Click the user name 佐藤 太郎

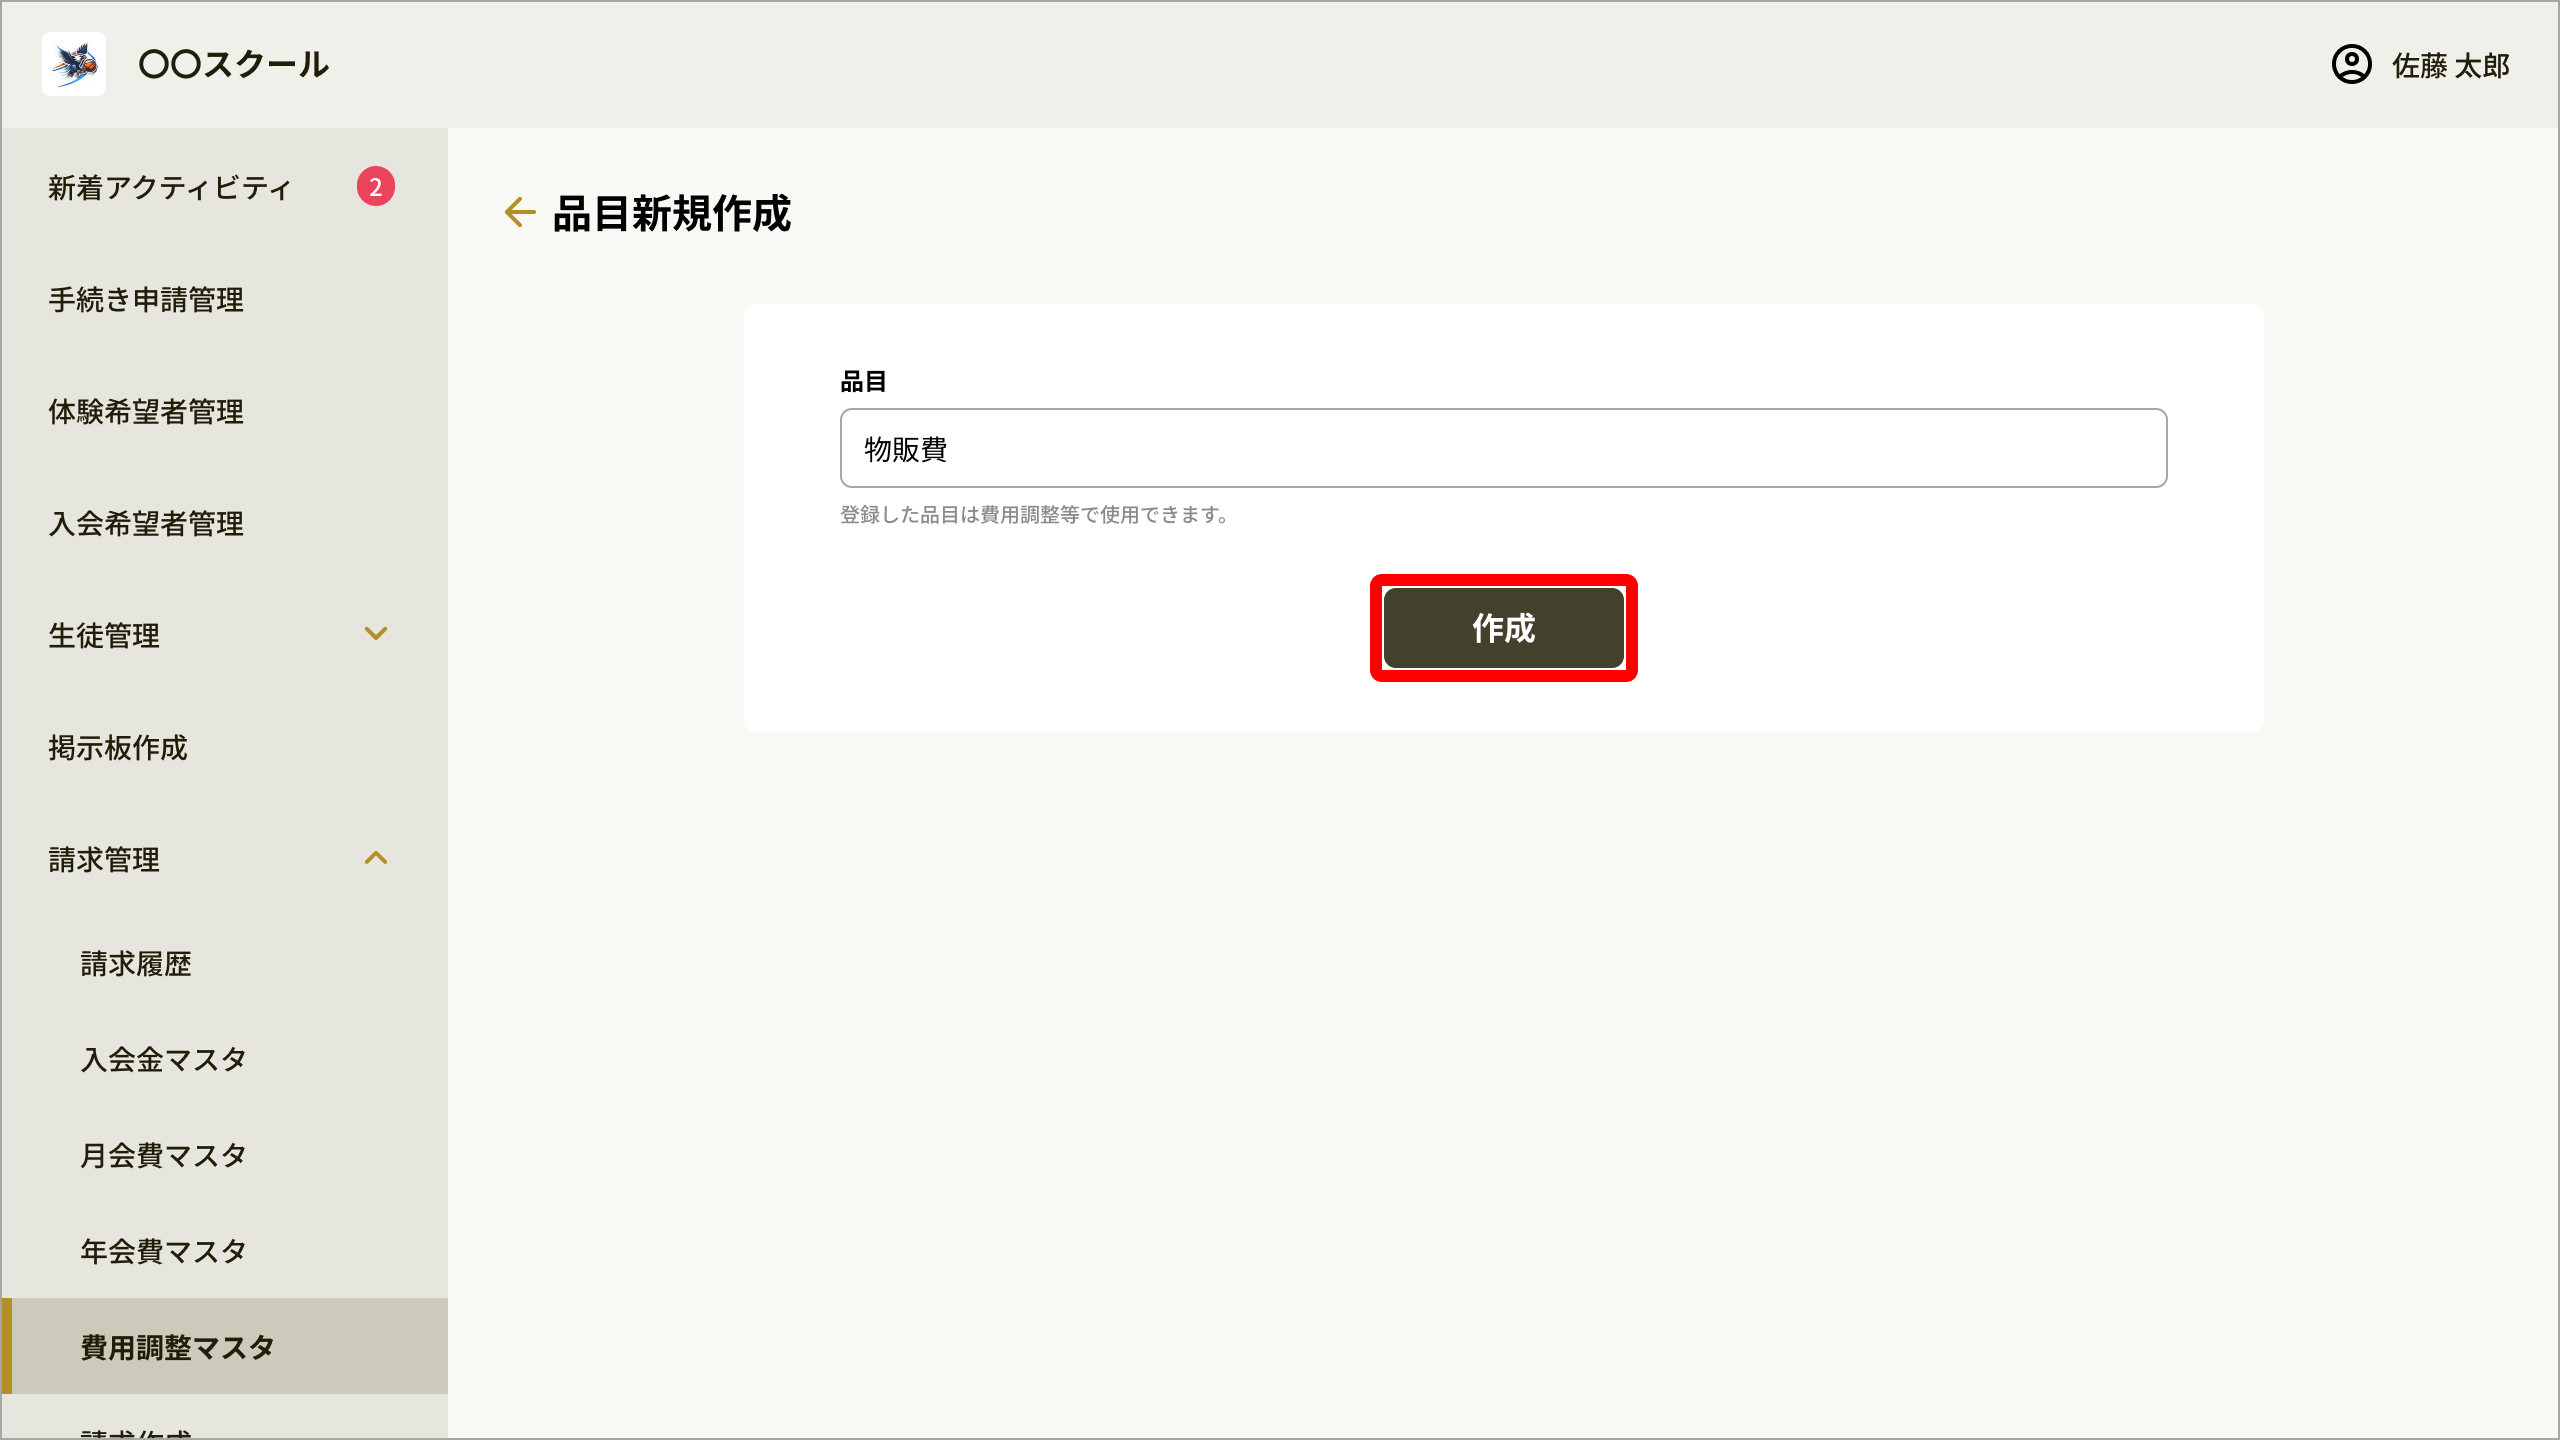(2450, 66)
